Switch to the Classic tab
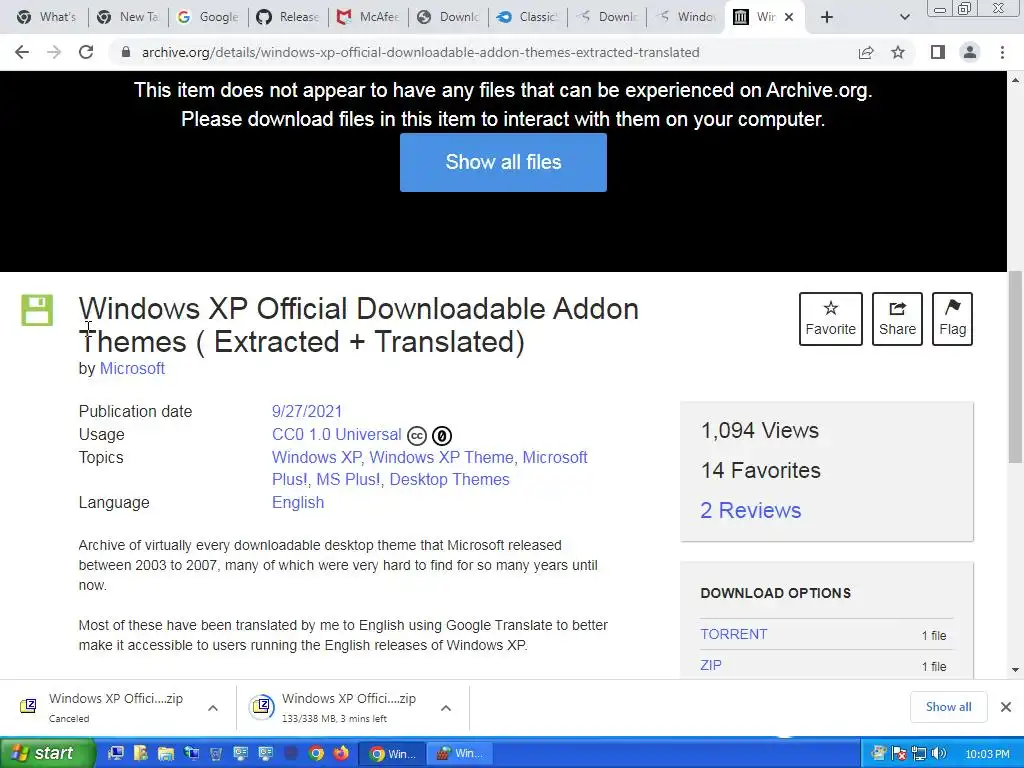Image resolution: width=1024 pixels, height=768 pixels. (x=528, y=17)
